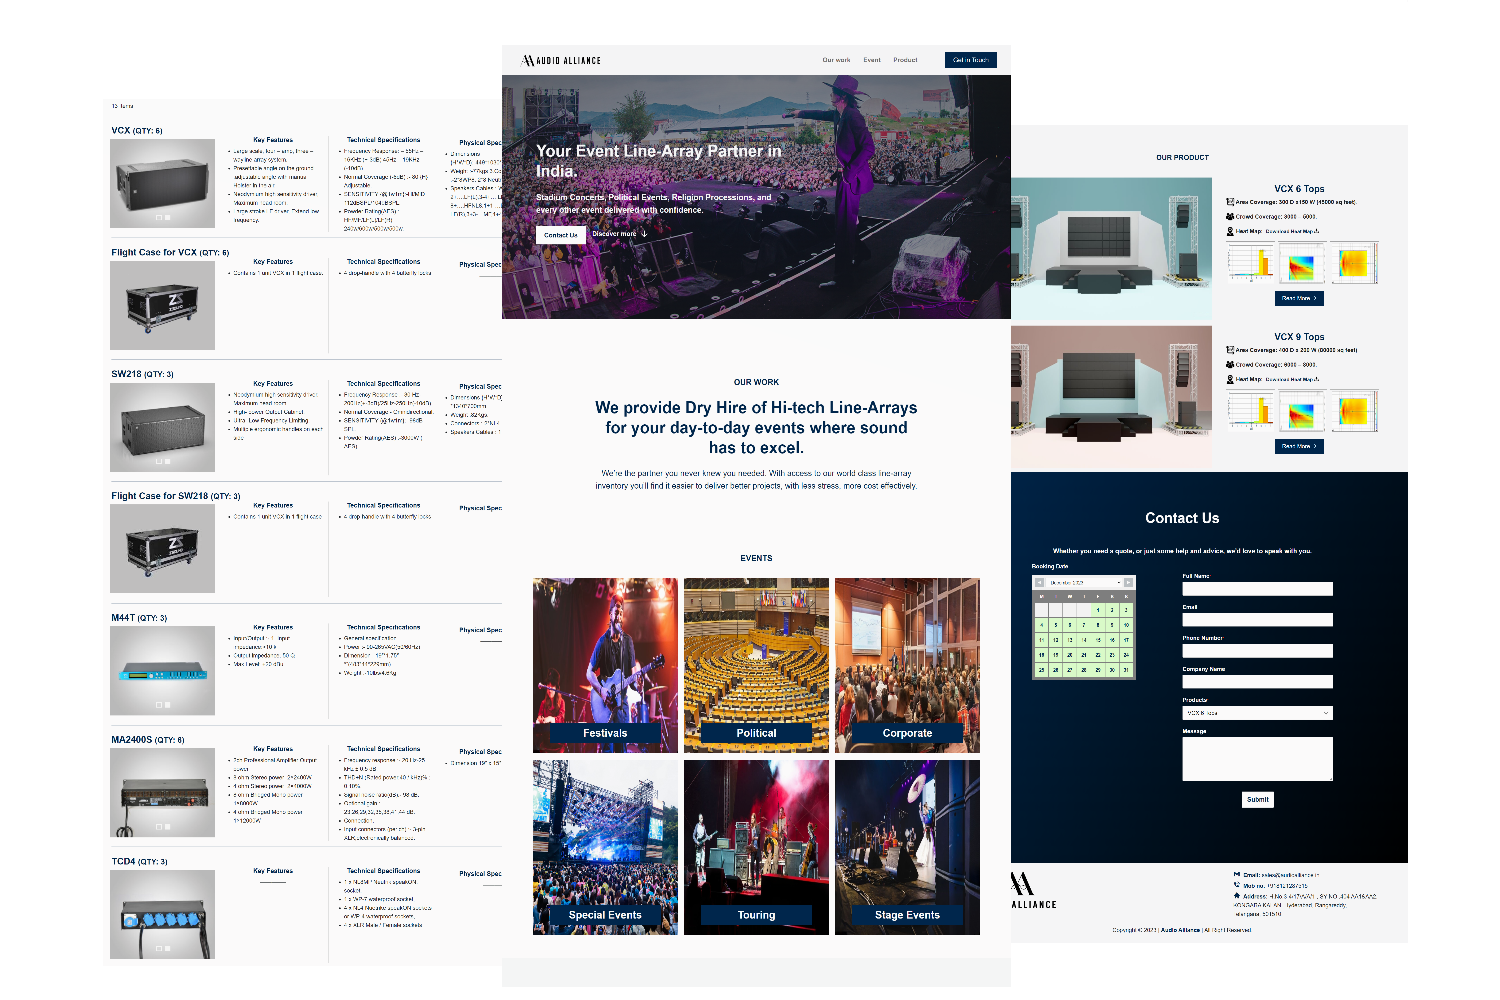This screenshot has width=1500, height=1000.
Task: Click the footer phone icon
Action: tap(1237, 885)
